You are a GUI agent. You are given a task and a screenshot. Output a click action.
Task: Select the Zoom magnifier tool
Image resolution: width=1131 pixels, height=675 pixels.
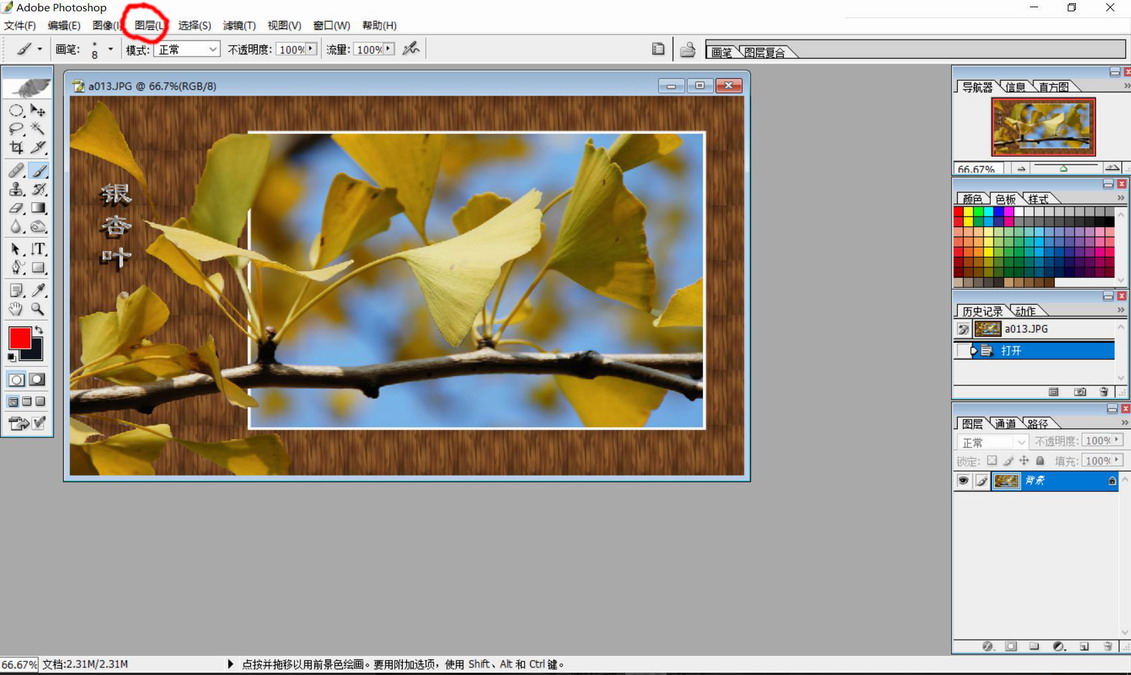[x=38, y=309]
